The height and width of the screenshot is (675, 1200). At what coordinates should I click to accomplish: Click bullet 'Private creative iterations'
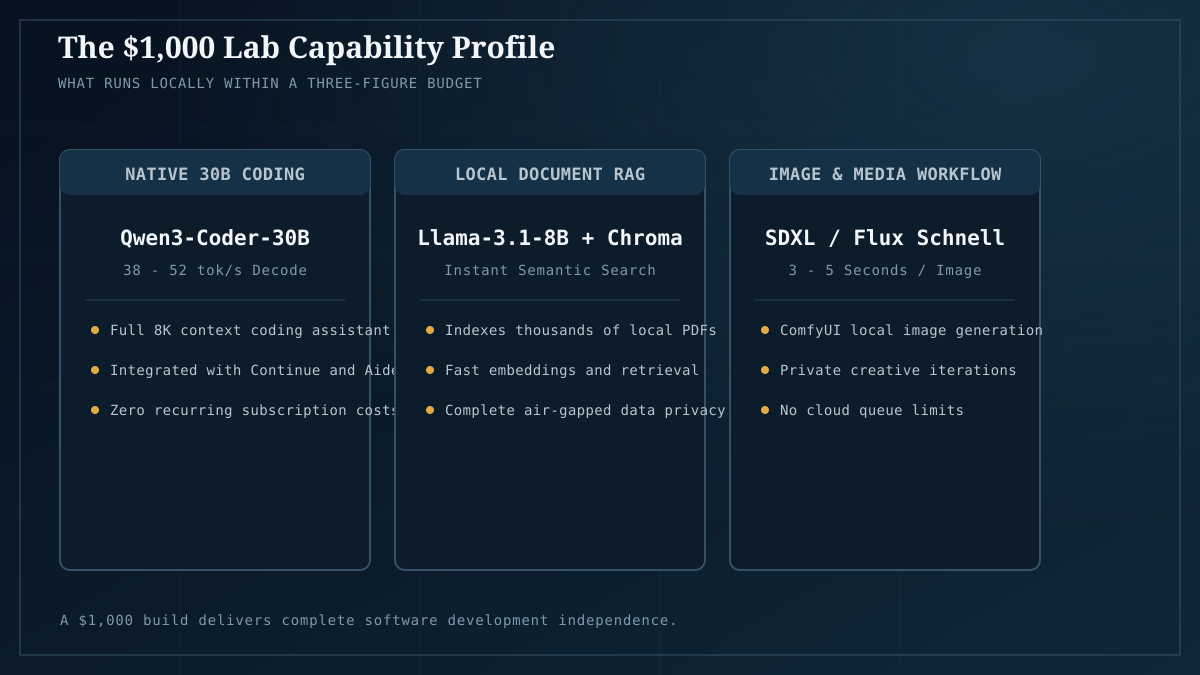[x=888, y=370]
